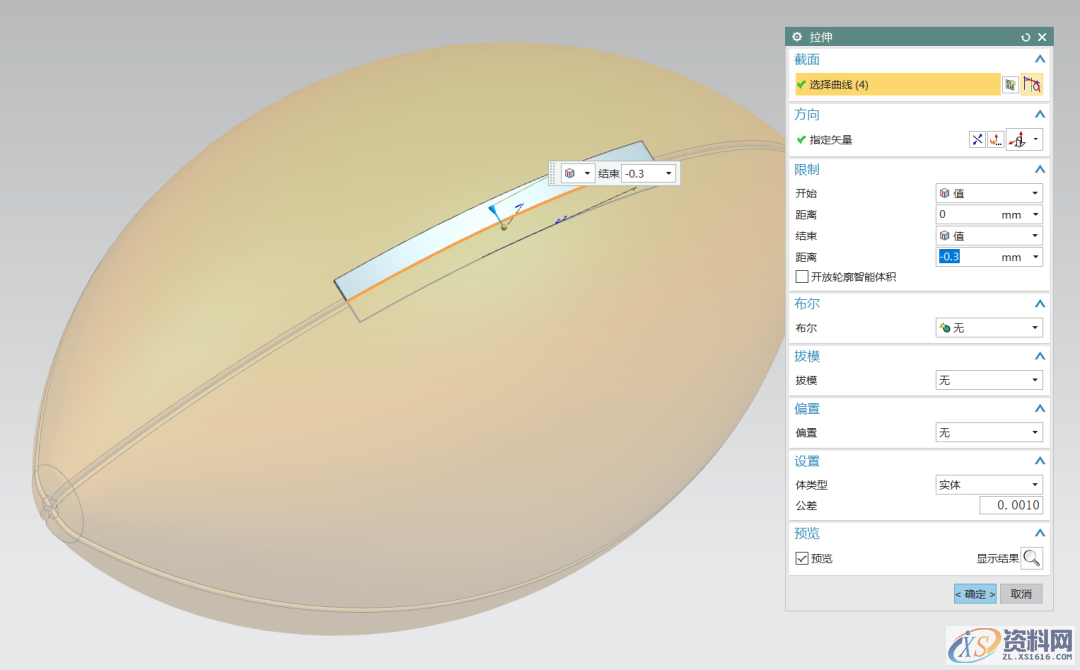
Task: Open the 开始 limit type dropdown
Action: tap(988, 193)
